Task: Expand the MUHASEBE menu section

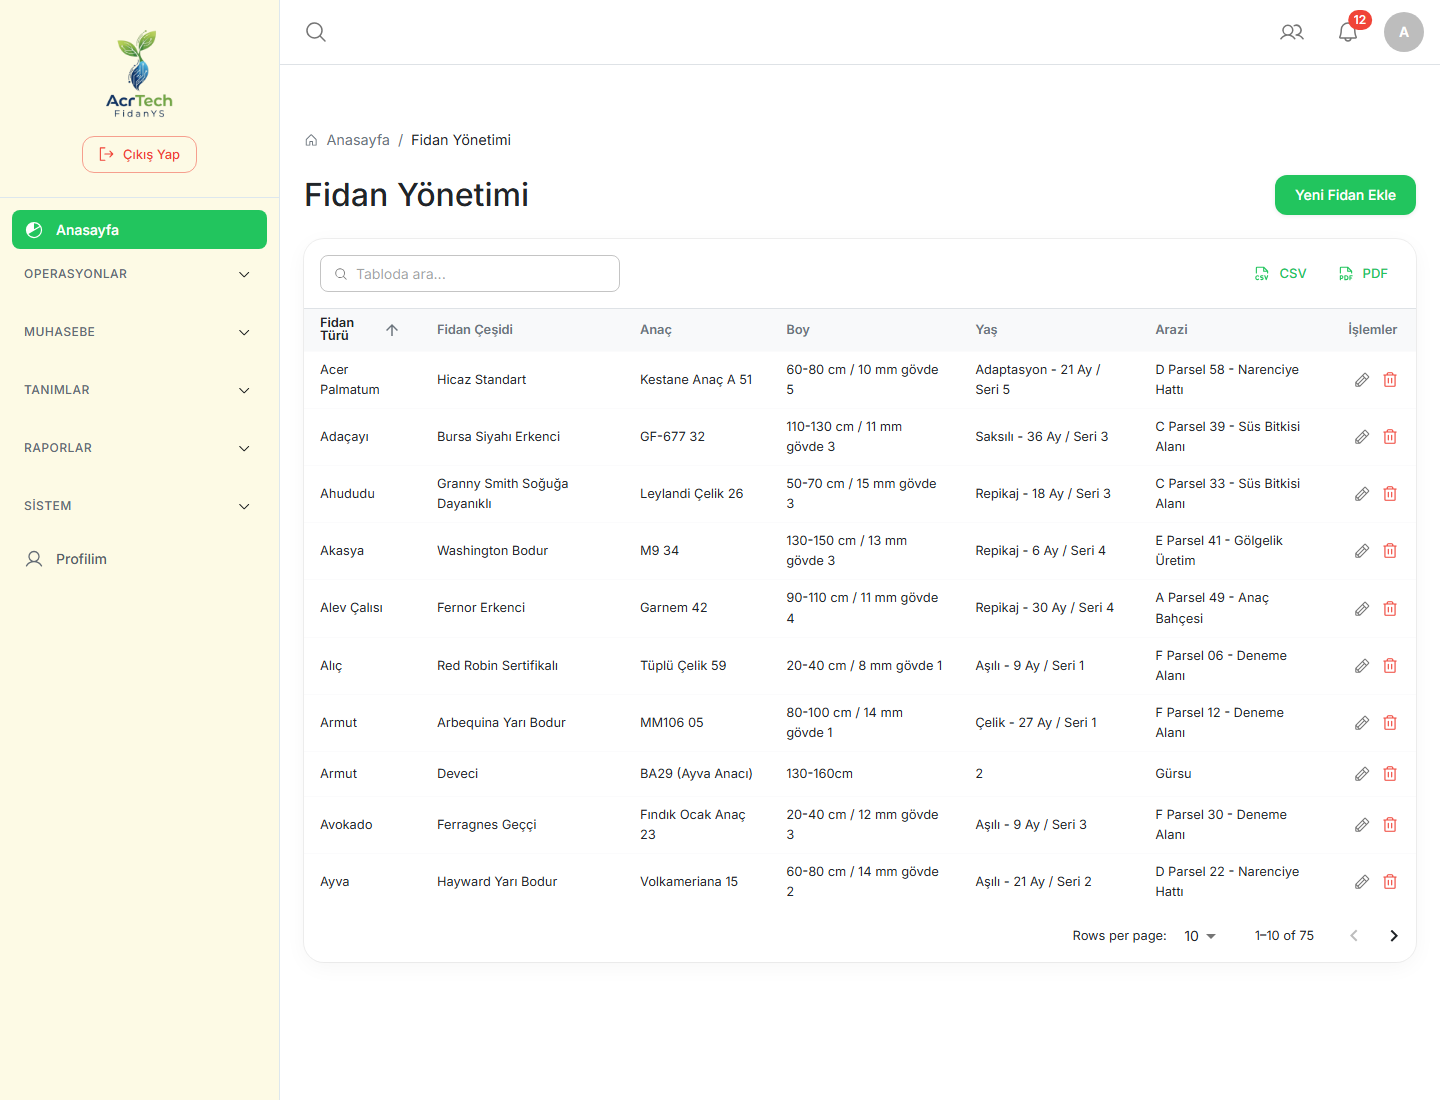Action: 139,332
